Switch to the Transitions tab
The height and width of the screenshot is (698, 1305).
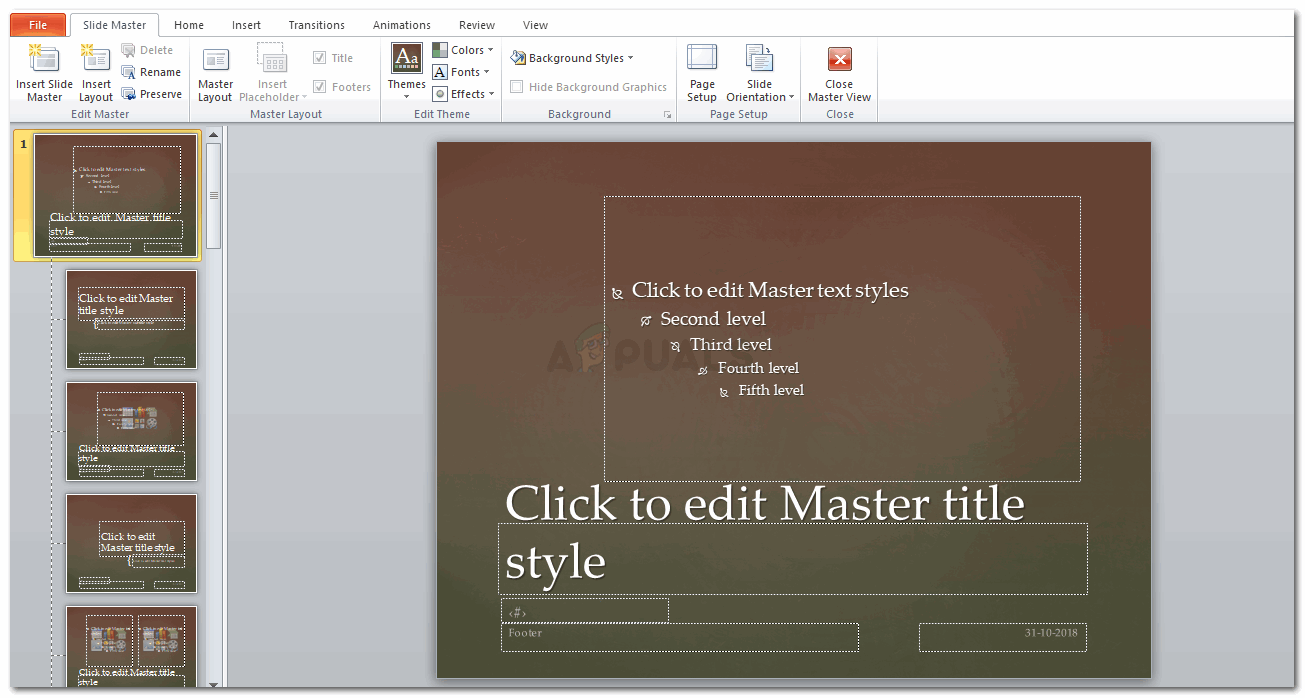coord(316,25)
